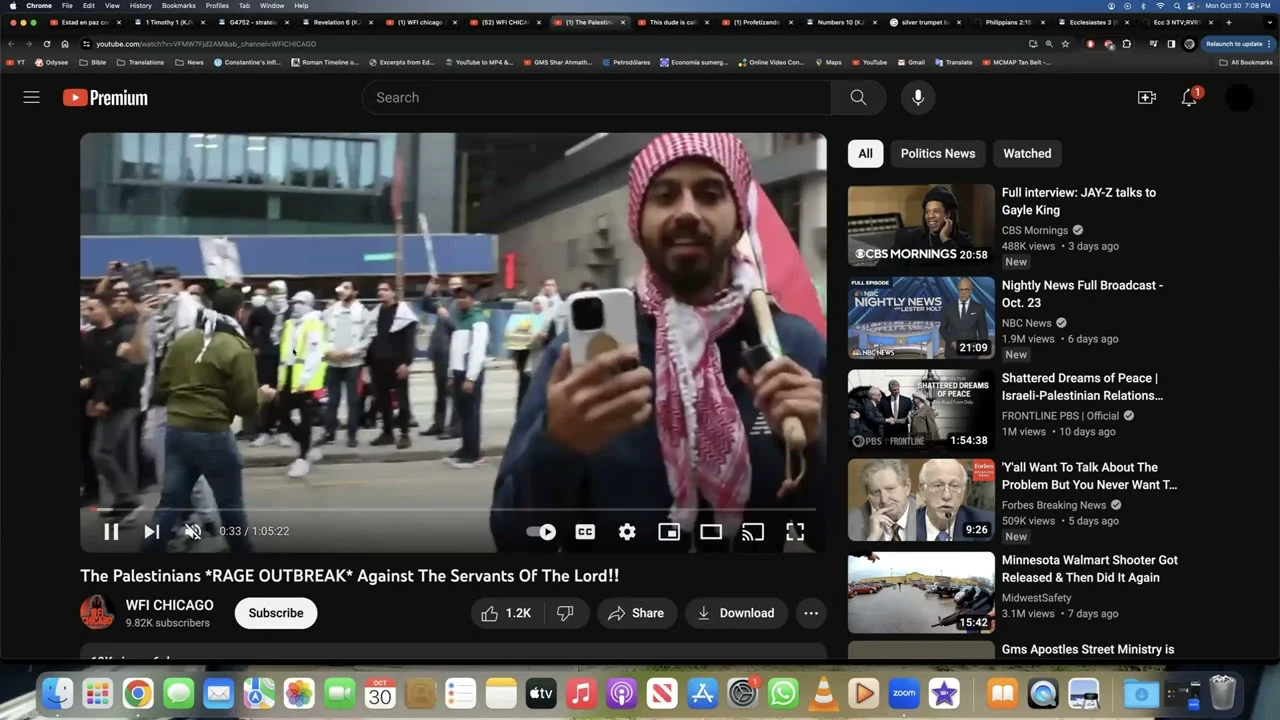Image resolution: width=1280 pixels, height=720 pixels.
Task: Subscribe to the WFI CHICAGO channel
Action: pos(276,613)
